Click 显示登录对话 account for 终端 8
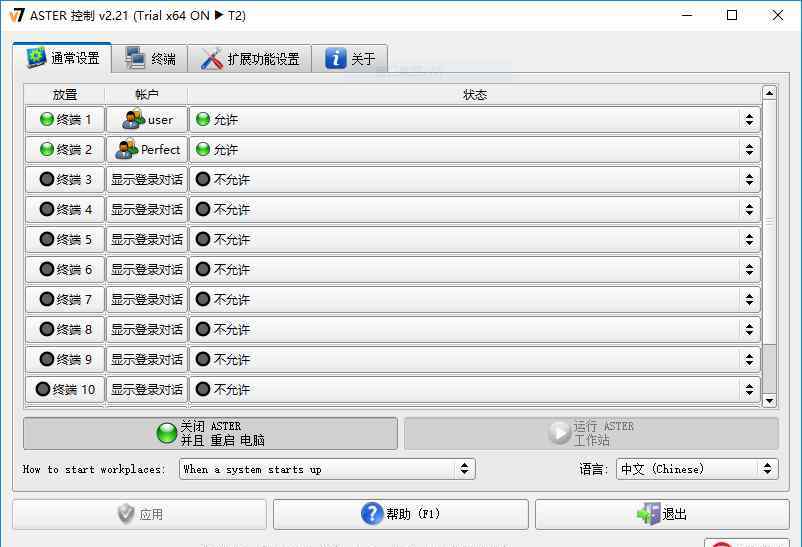Image resolution: width=802 pixels, height=547 pixels. click(147, 330)
